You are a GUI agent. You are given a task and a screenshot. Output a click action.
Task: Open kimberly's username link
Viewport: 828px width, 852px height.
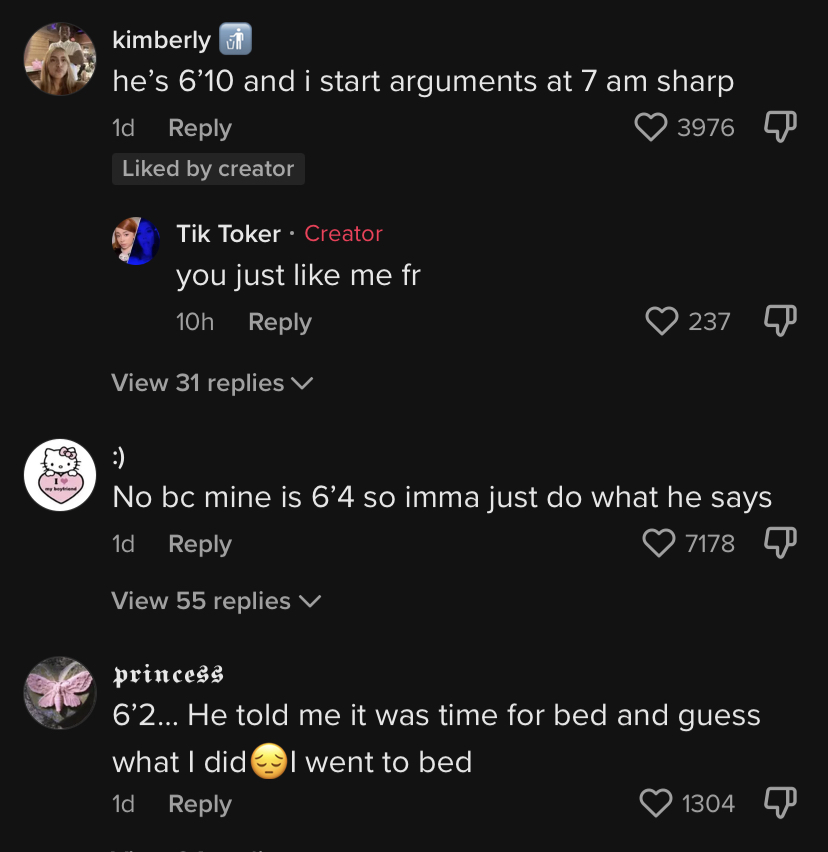tap(161, 40)
